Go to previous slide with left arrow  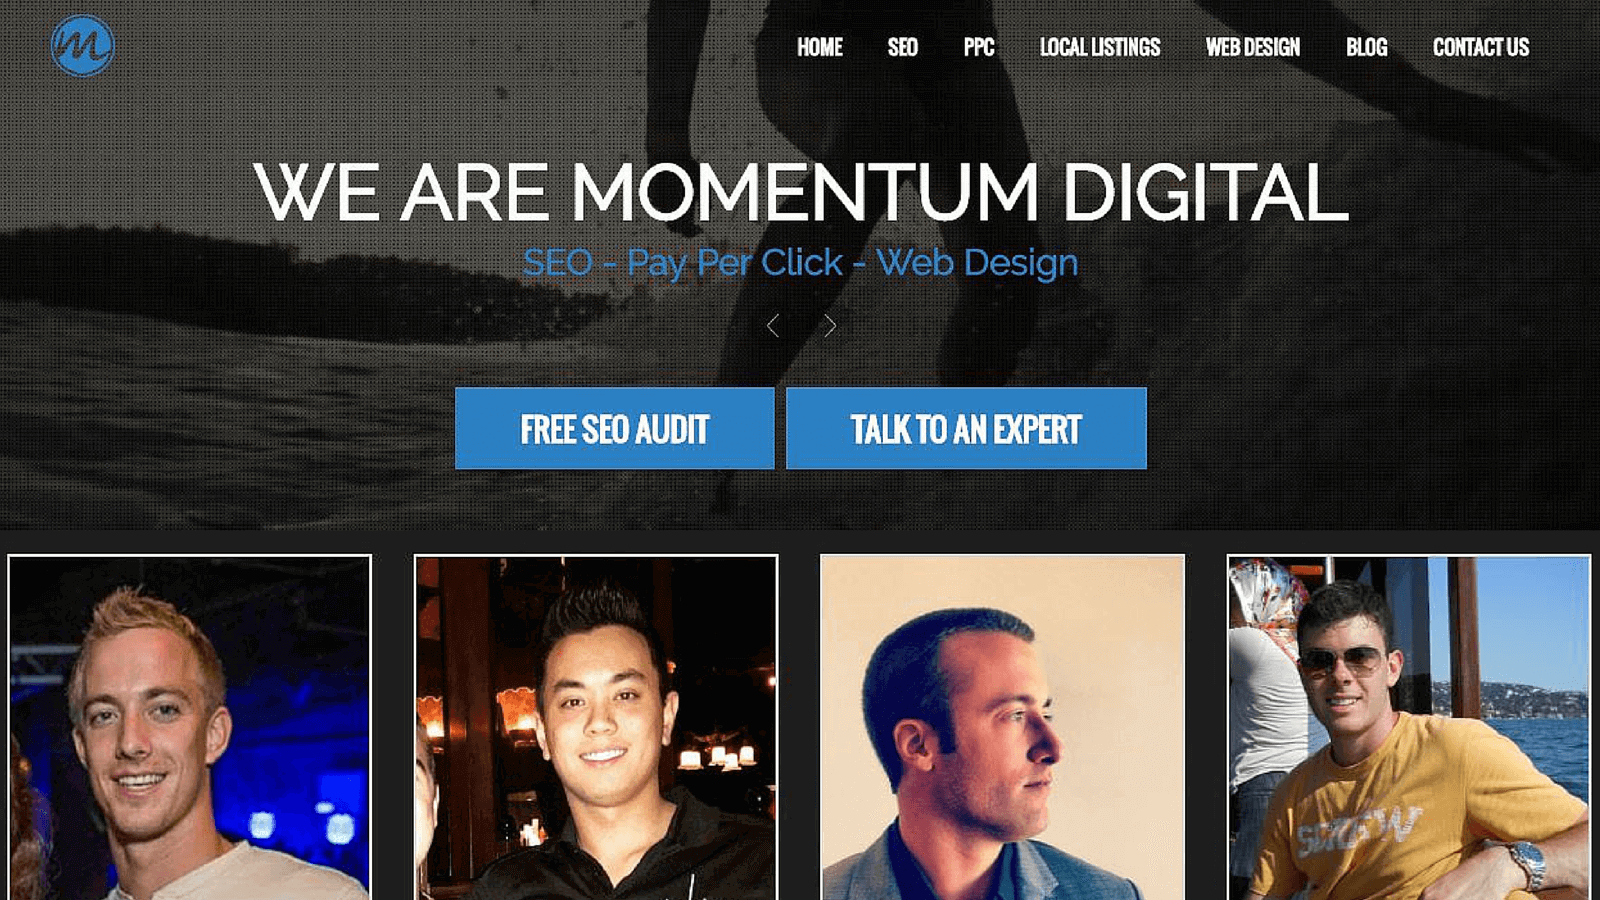pyautogui.click(x=773, y=326)
